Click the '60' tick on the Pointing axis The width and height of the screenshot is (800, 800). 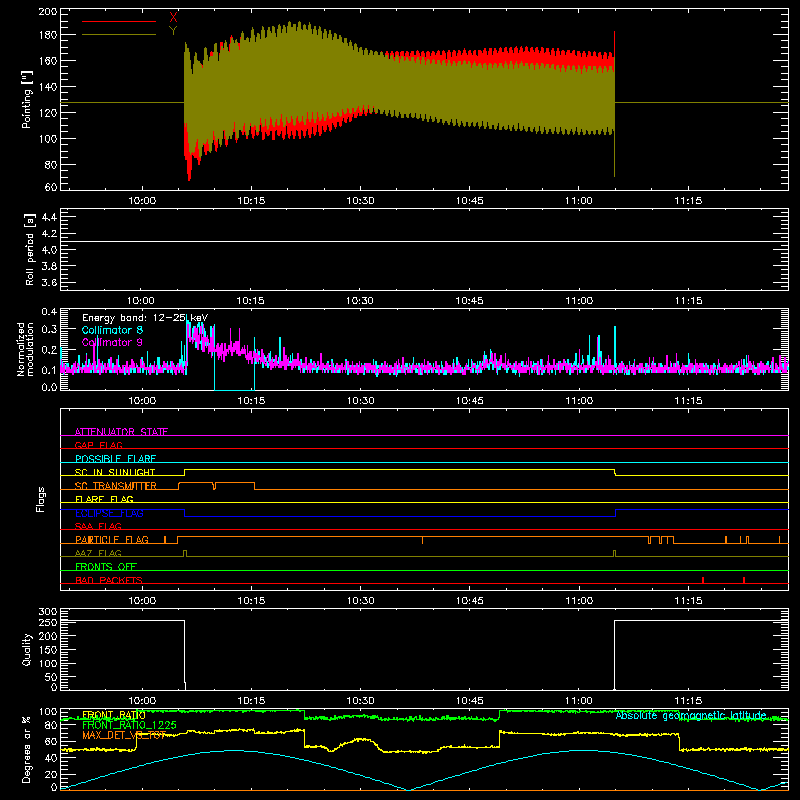click(51, 187)
